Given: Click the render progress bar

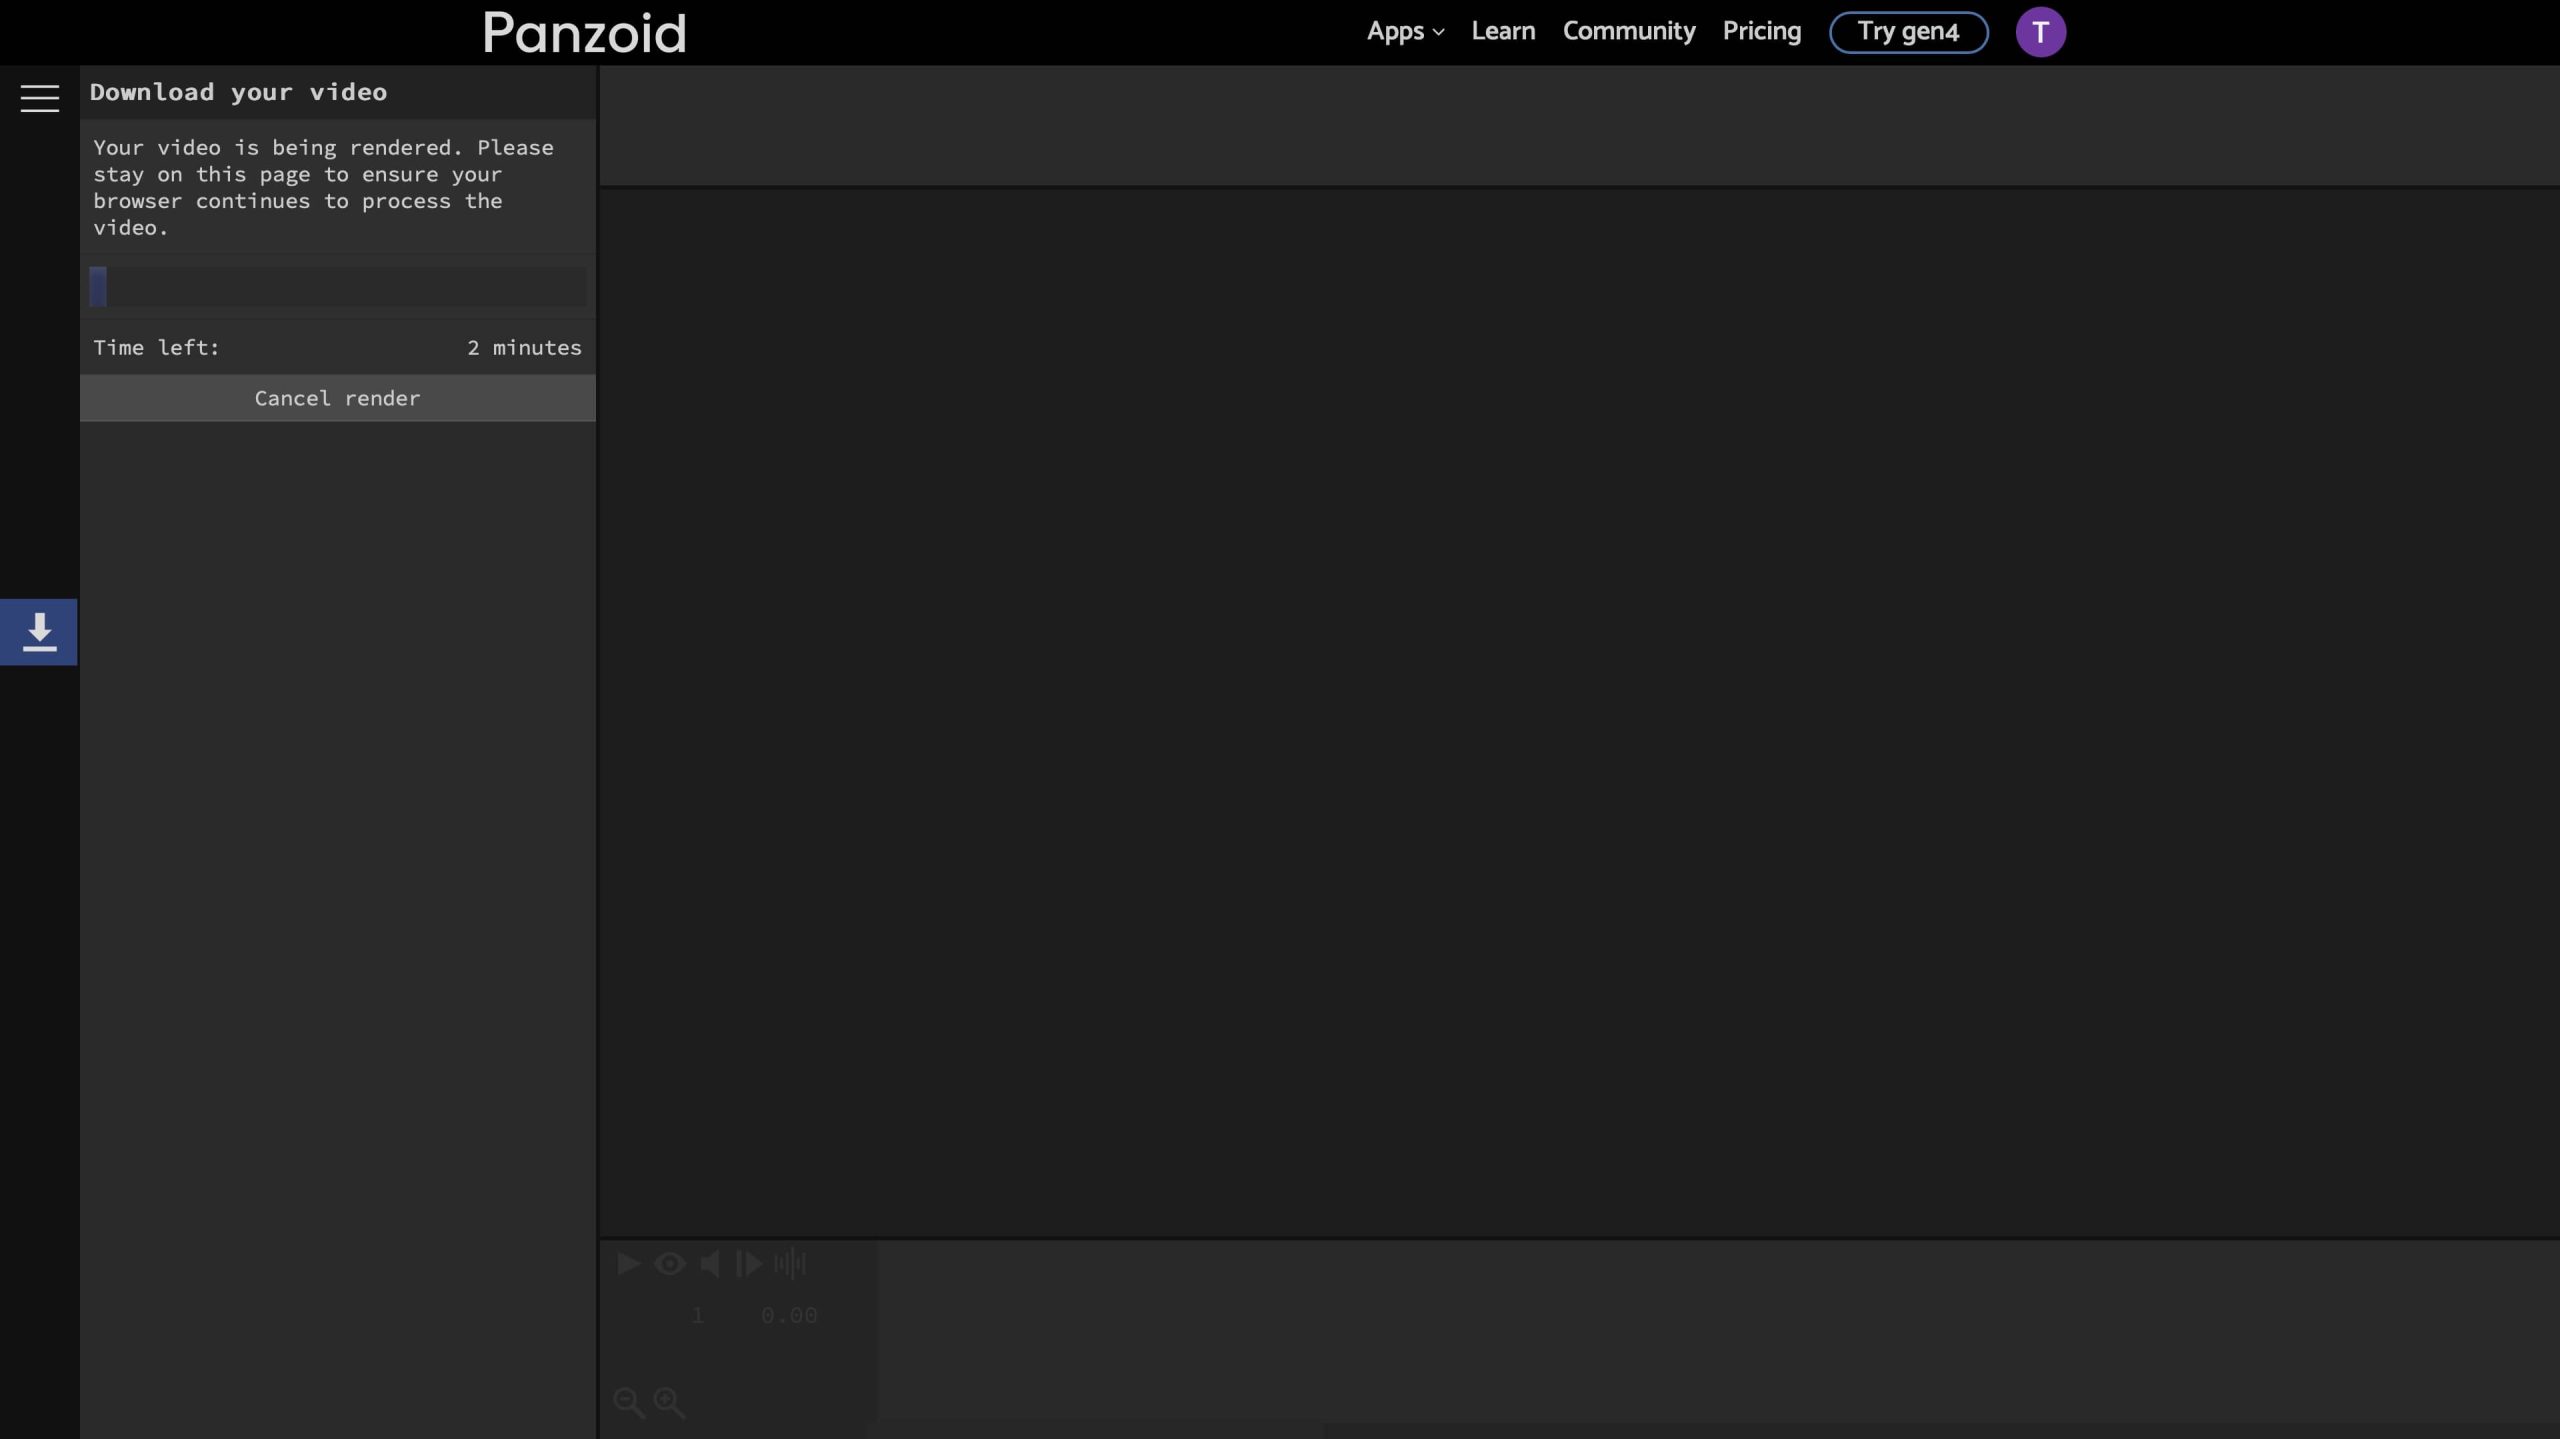Looking at the screenshot, I should pos(337,287).
